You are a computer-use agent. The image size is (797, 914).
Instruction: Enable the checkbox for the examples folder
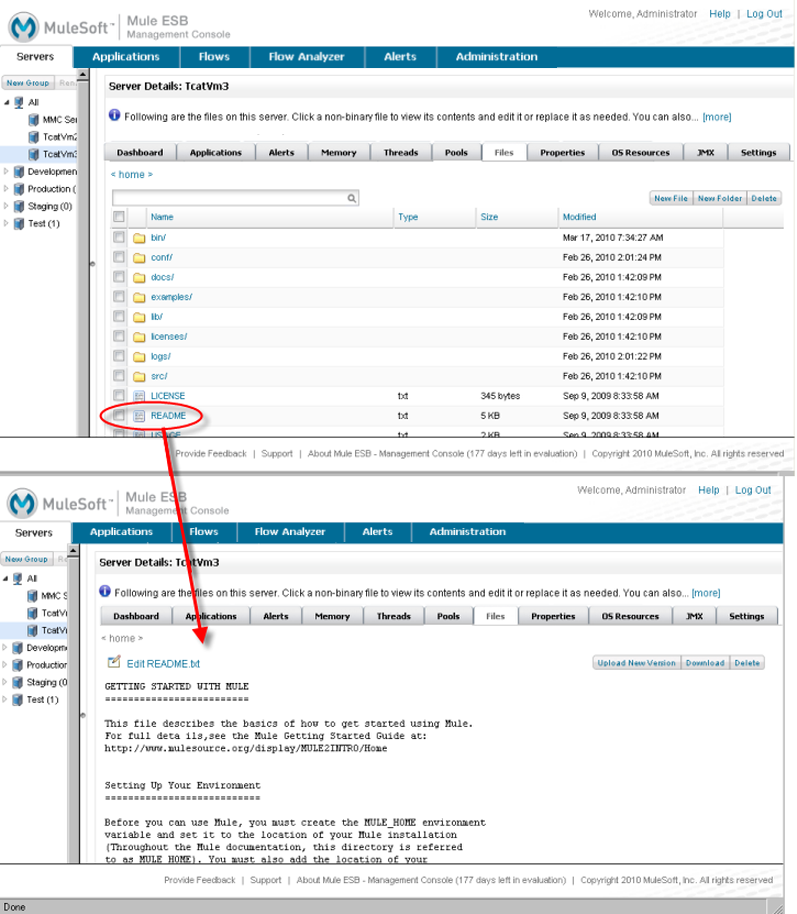[x=119, y=297]
